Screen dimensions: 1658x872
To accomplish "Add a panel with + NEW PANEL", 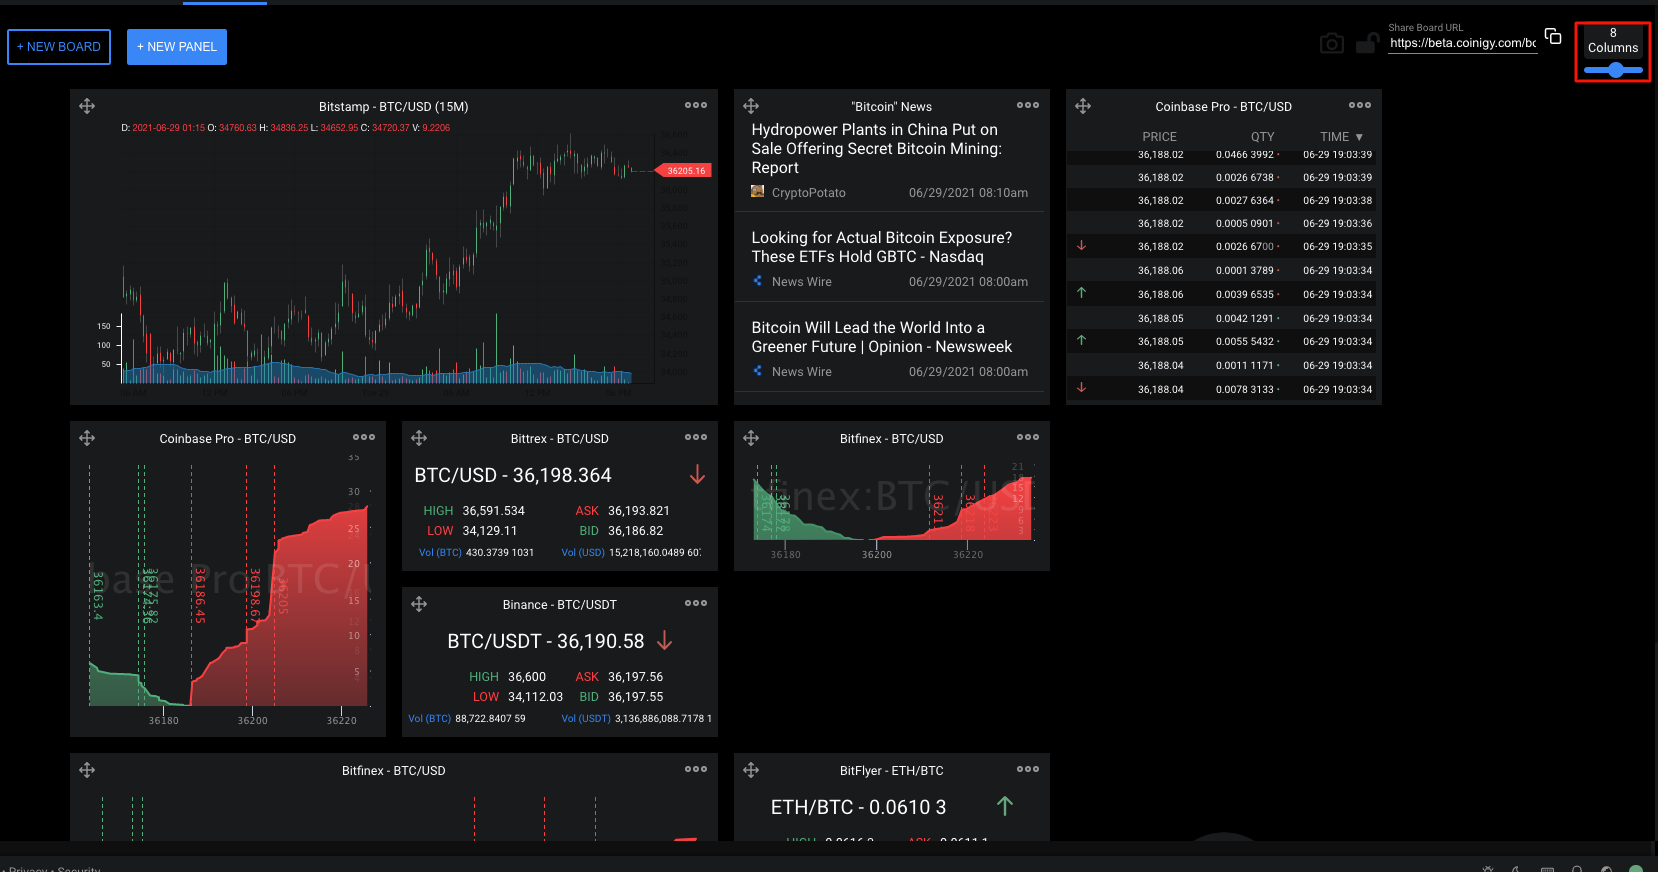I will pyautogui.click(x=177, y=47).
